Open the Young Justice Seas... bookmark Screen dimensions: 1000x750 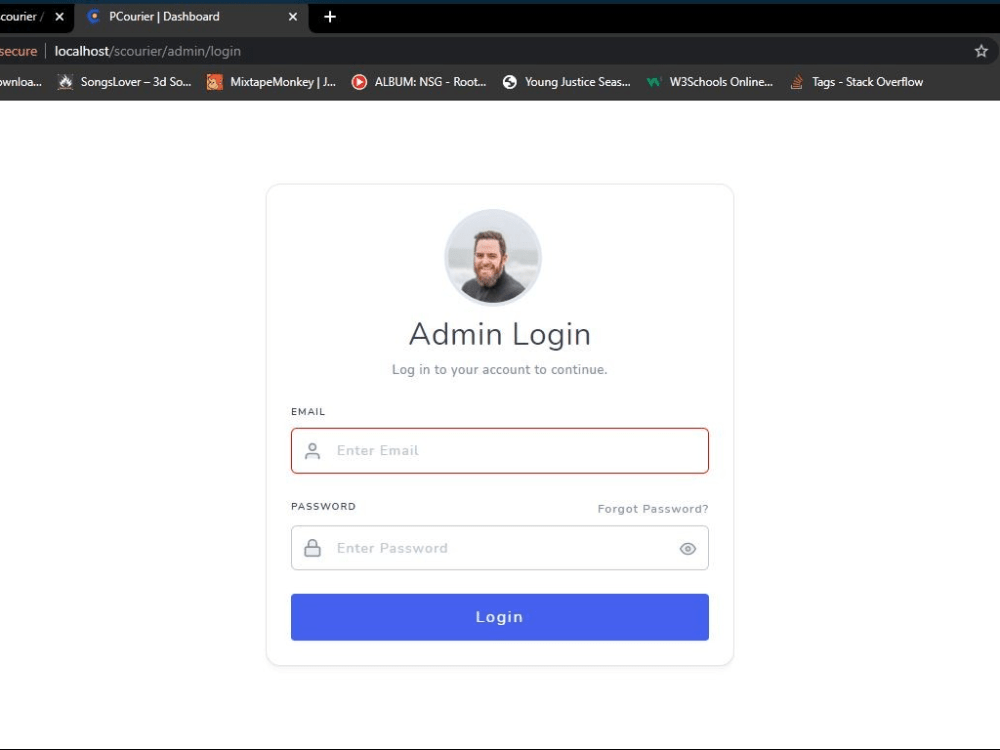[x=566, y=82]
